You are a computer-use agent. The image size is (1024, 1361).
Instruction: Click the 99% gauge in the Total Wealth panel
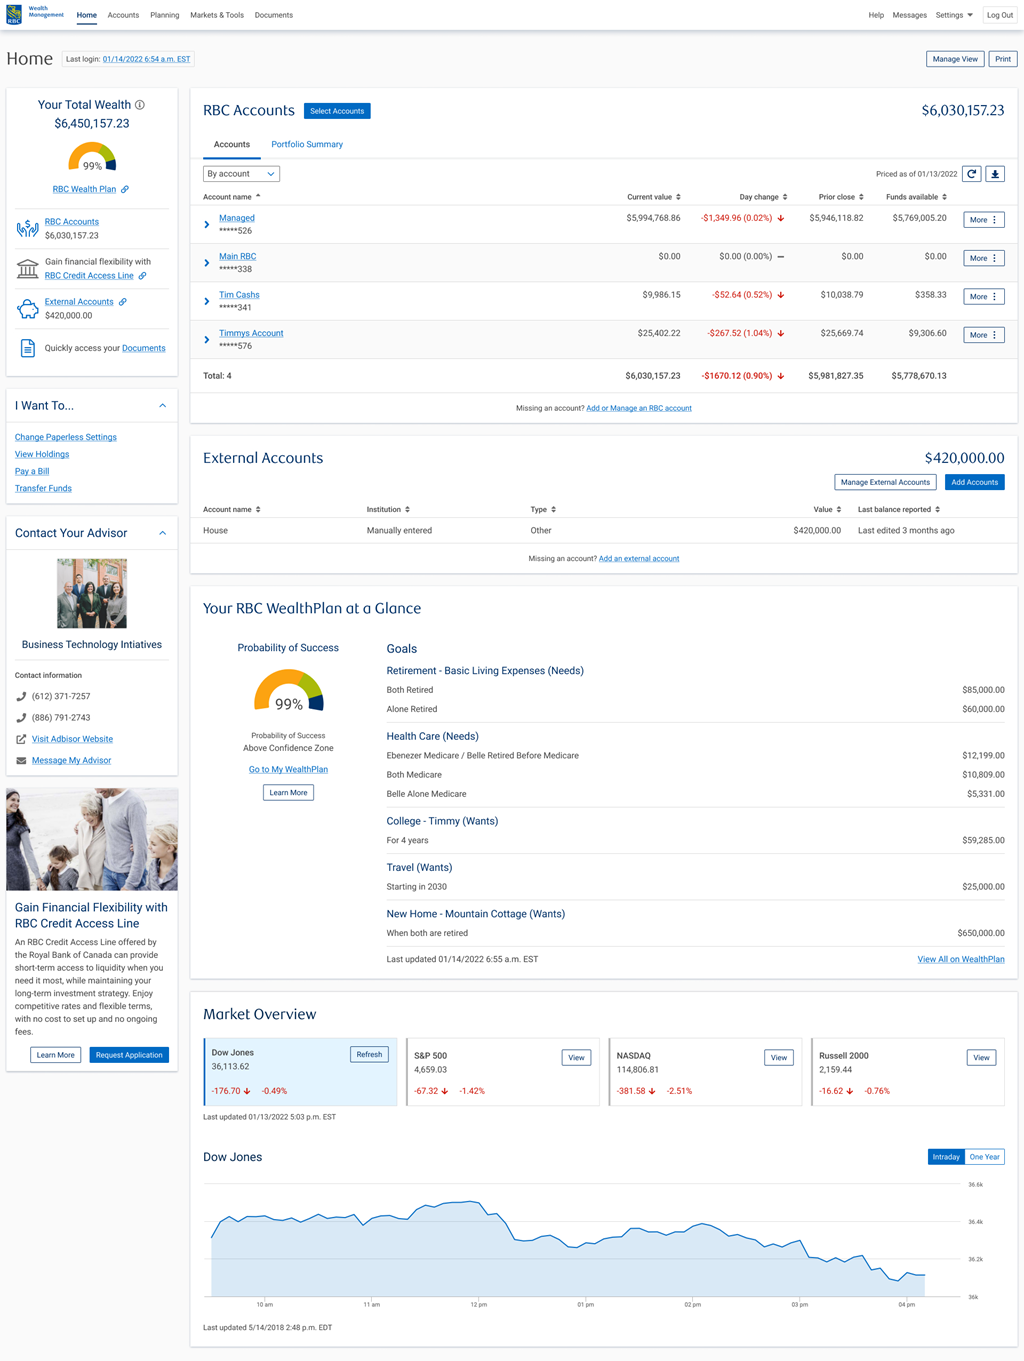pyautogui.click(x=92, y=158)
